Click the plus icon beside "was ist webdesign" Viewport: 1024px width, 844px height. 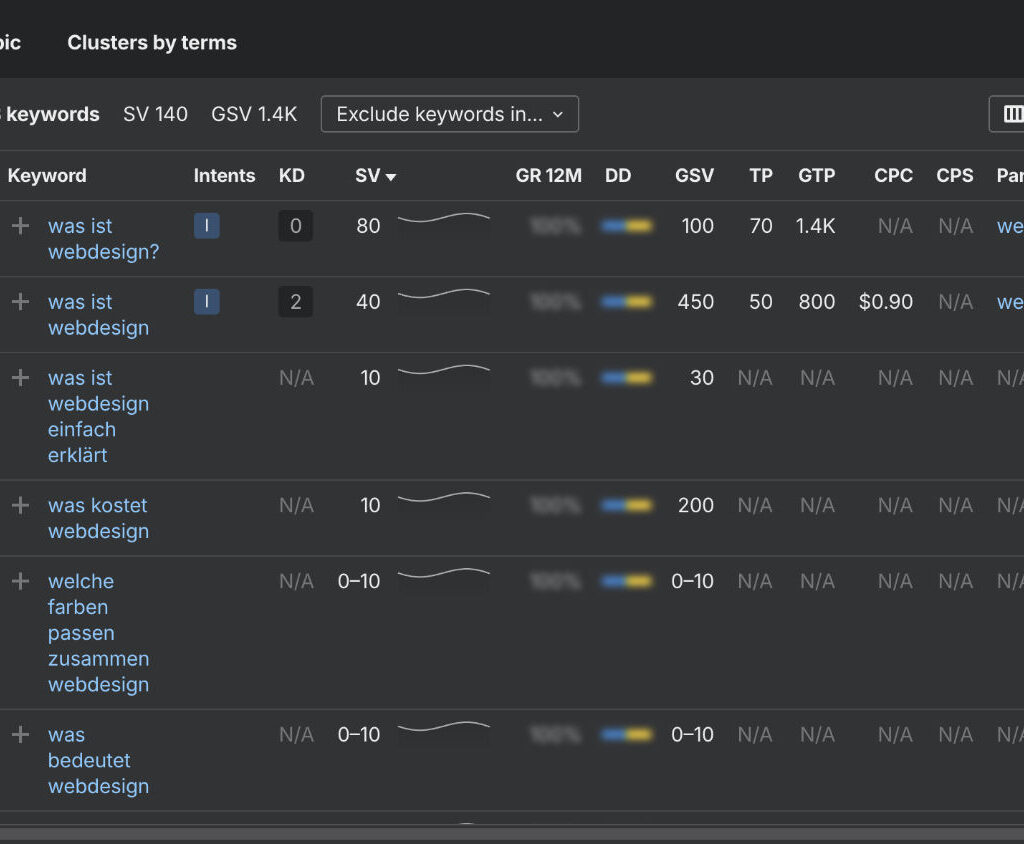tap(20, 302)
